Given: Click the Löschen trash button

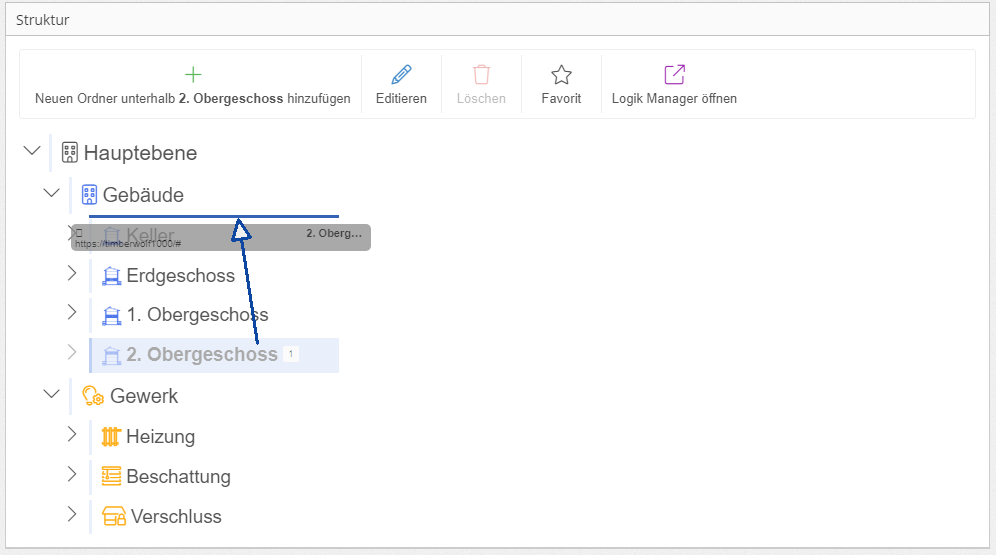Looking at the screenshot, I should point(481,84).
